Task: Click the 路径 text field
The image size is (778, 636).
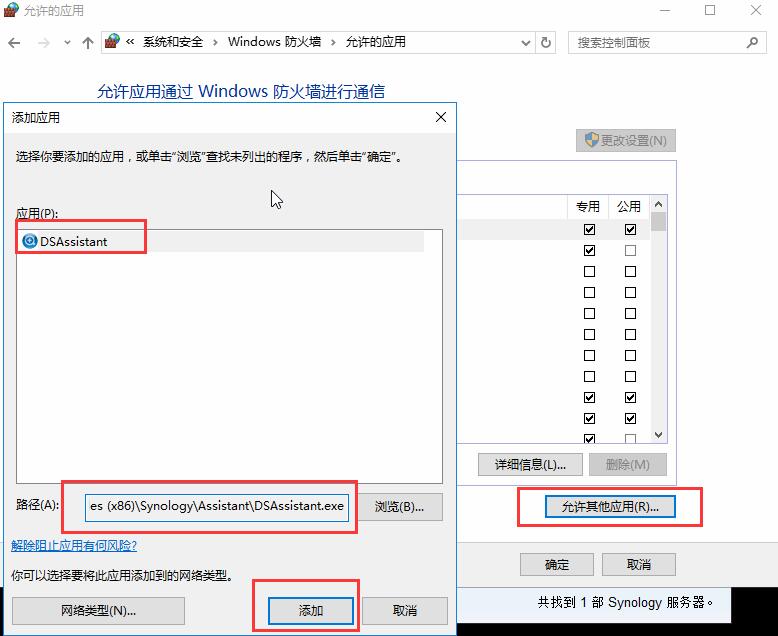Action: pos(216,506)
